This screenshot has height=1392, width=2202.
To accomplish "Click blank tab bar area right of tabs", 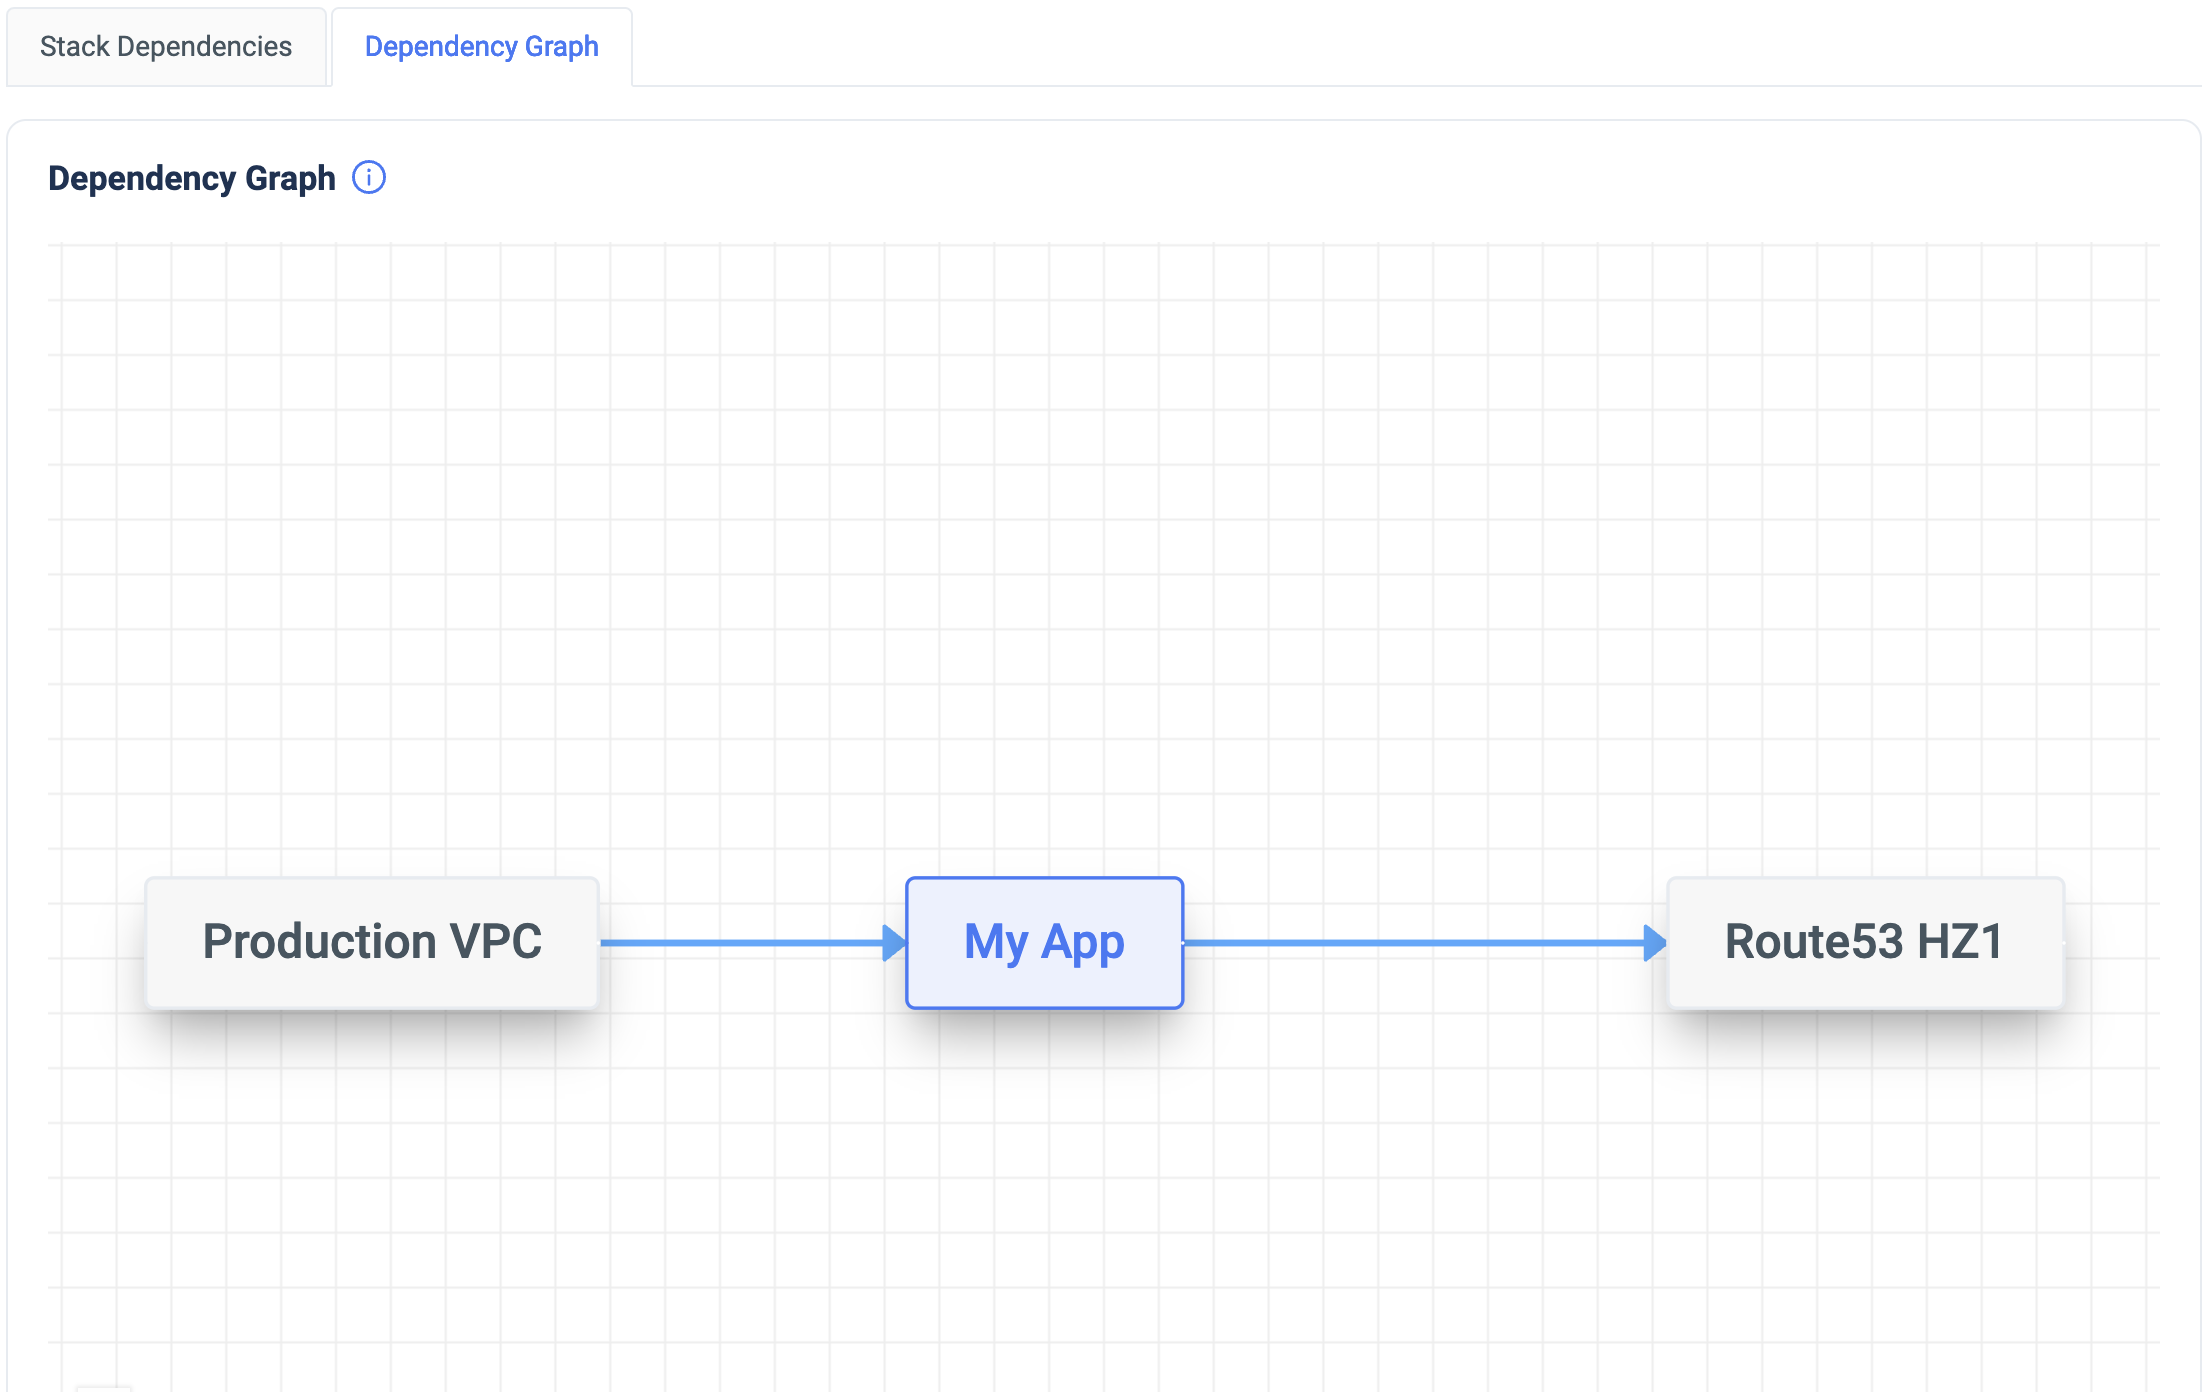I will (1400, 47).
